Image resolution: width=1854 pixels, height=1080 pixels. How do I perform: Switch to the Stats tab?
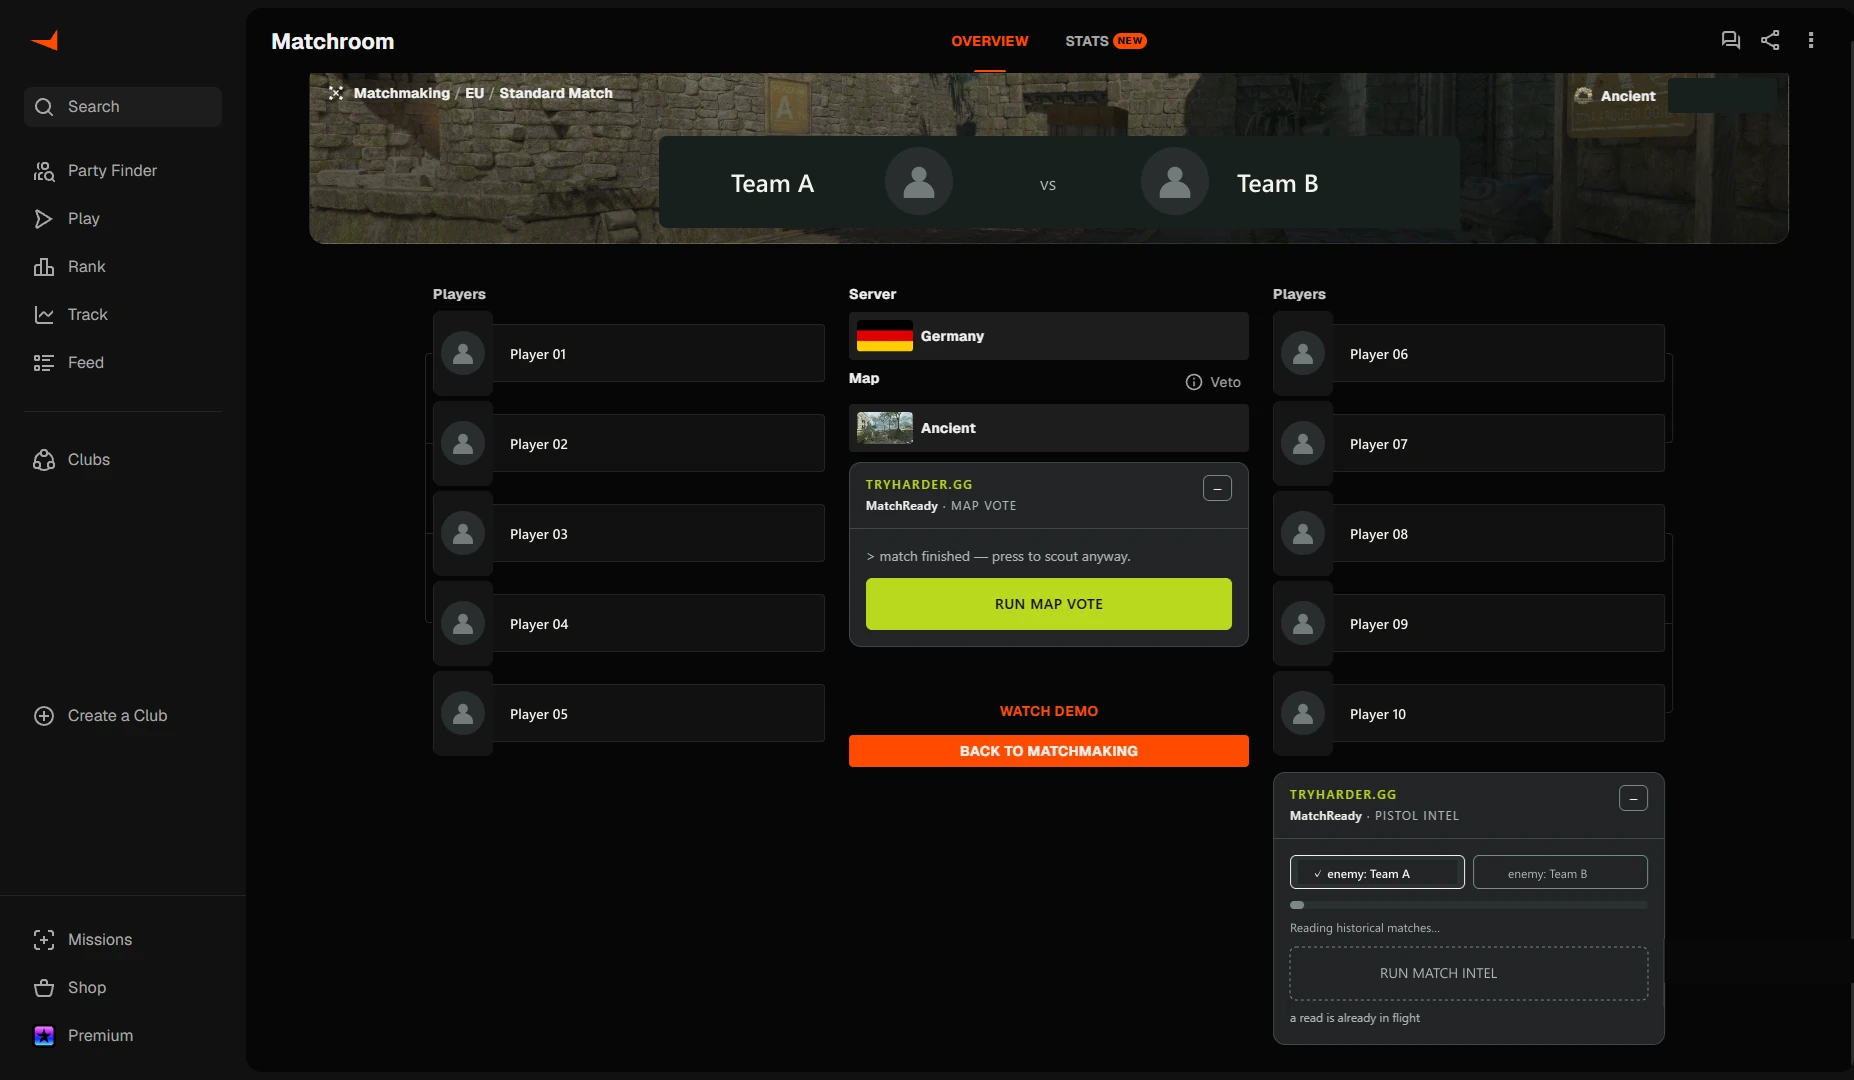(1106, 41)
